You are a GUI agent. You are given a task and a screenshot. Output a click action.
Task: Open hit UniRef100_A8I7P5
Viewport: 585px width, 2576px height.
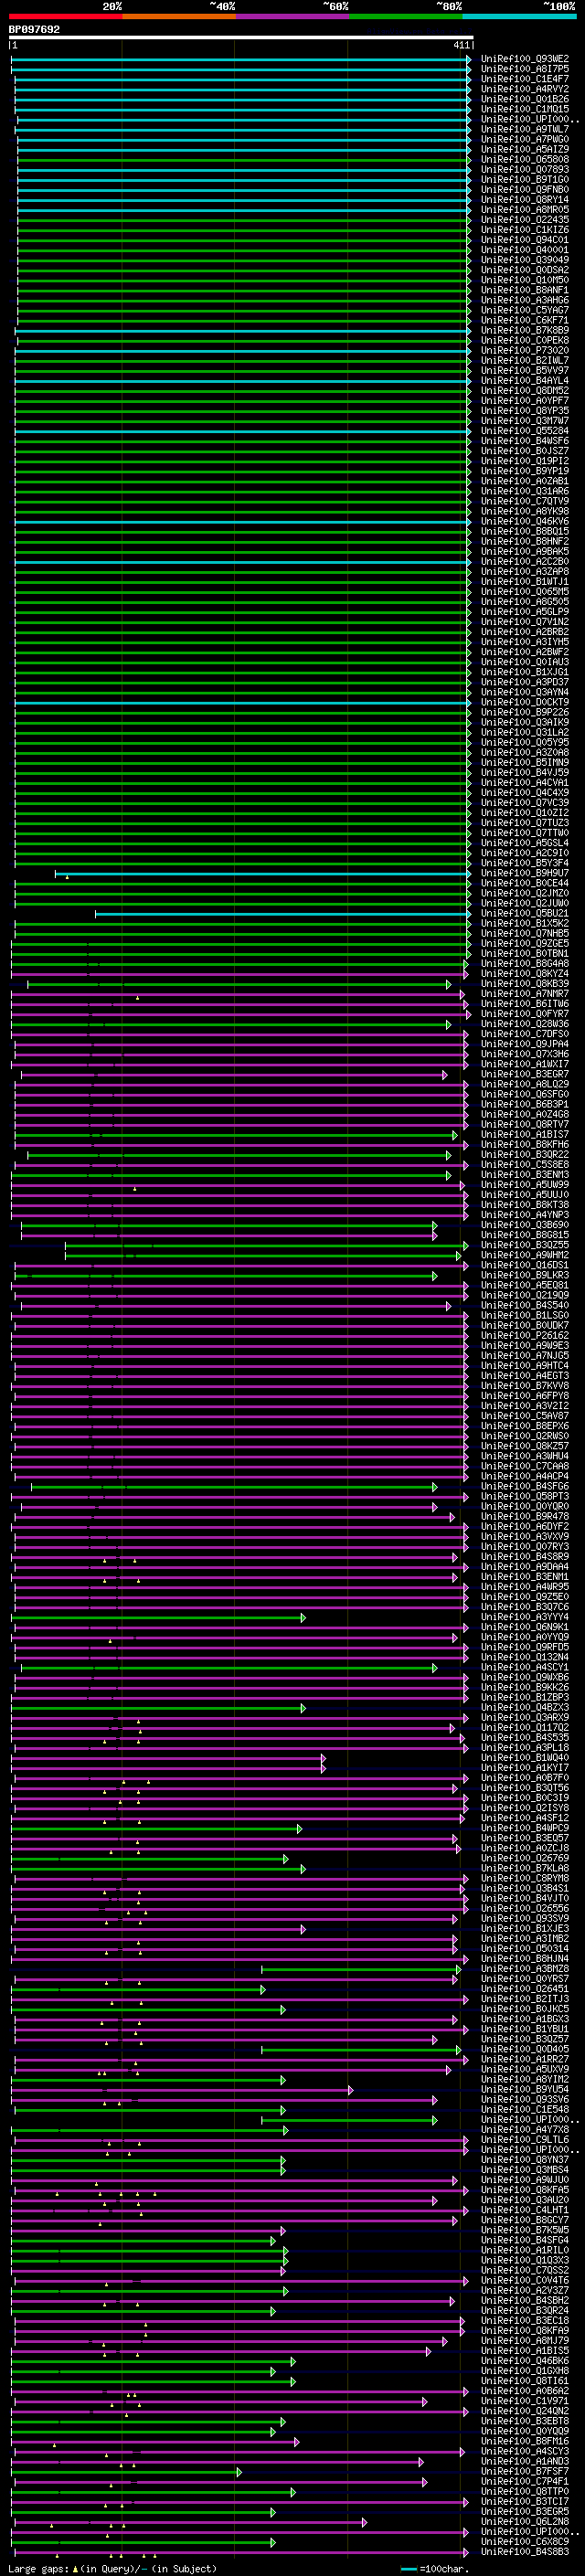point(525,69)
